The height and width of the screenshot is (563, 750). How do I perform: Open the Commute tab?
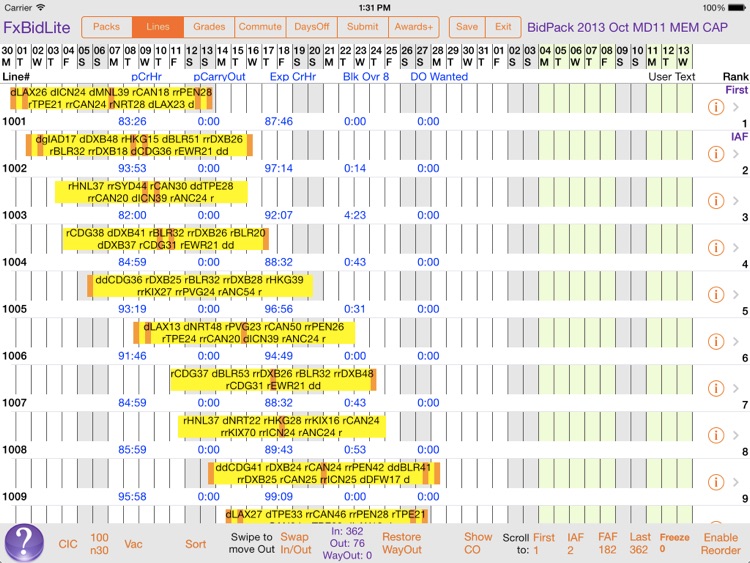point(260,27)
